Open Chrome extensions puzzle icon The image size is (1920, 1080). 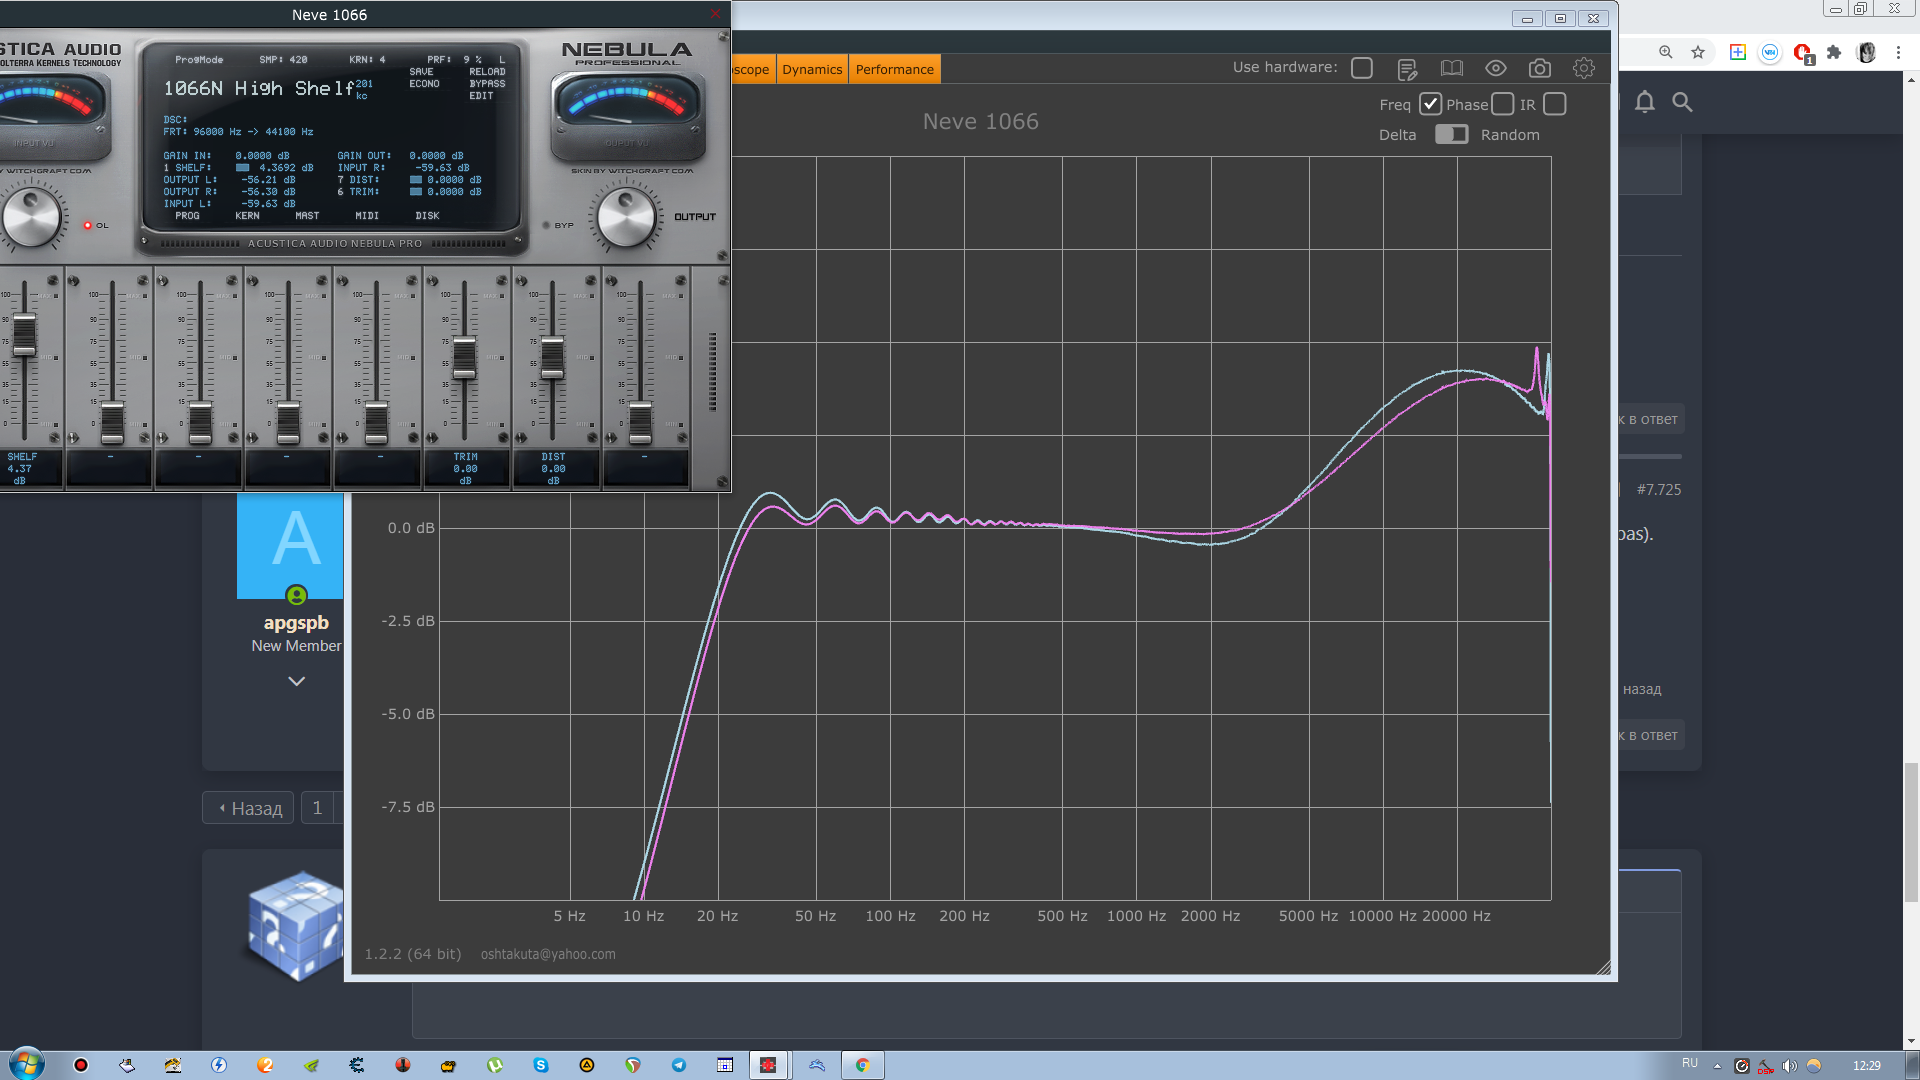click(1834, 52)
